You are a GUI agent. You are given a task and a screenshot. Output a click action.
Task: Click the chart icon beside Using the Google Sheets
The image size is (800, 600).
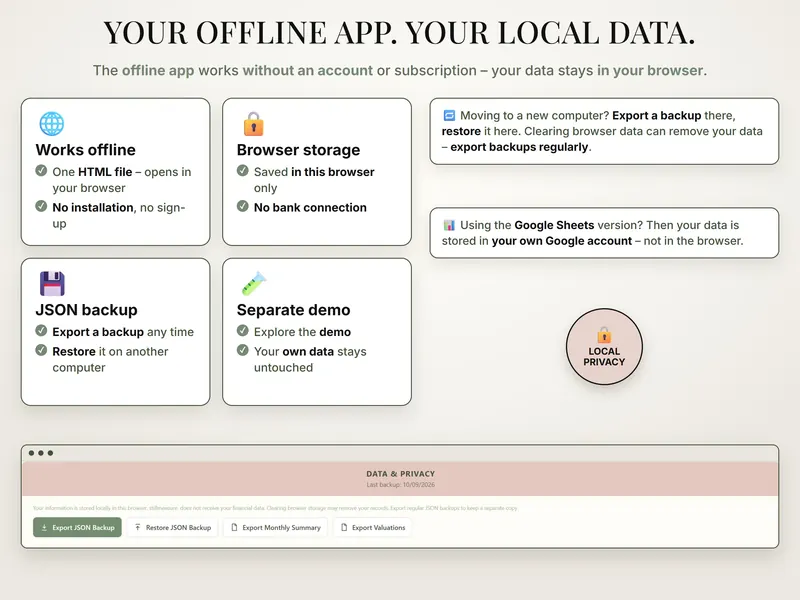449,225
